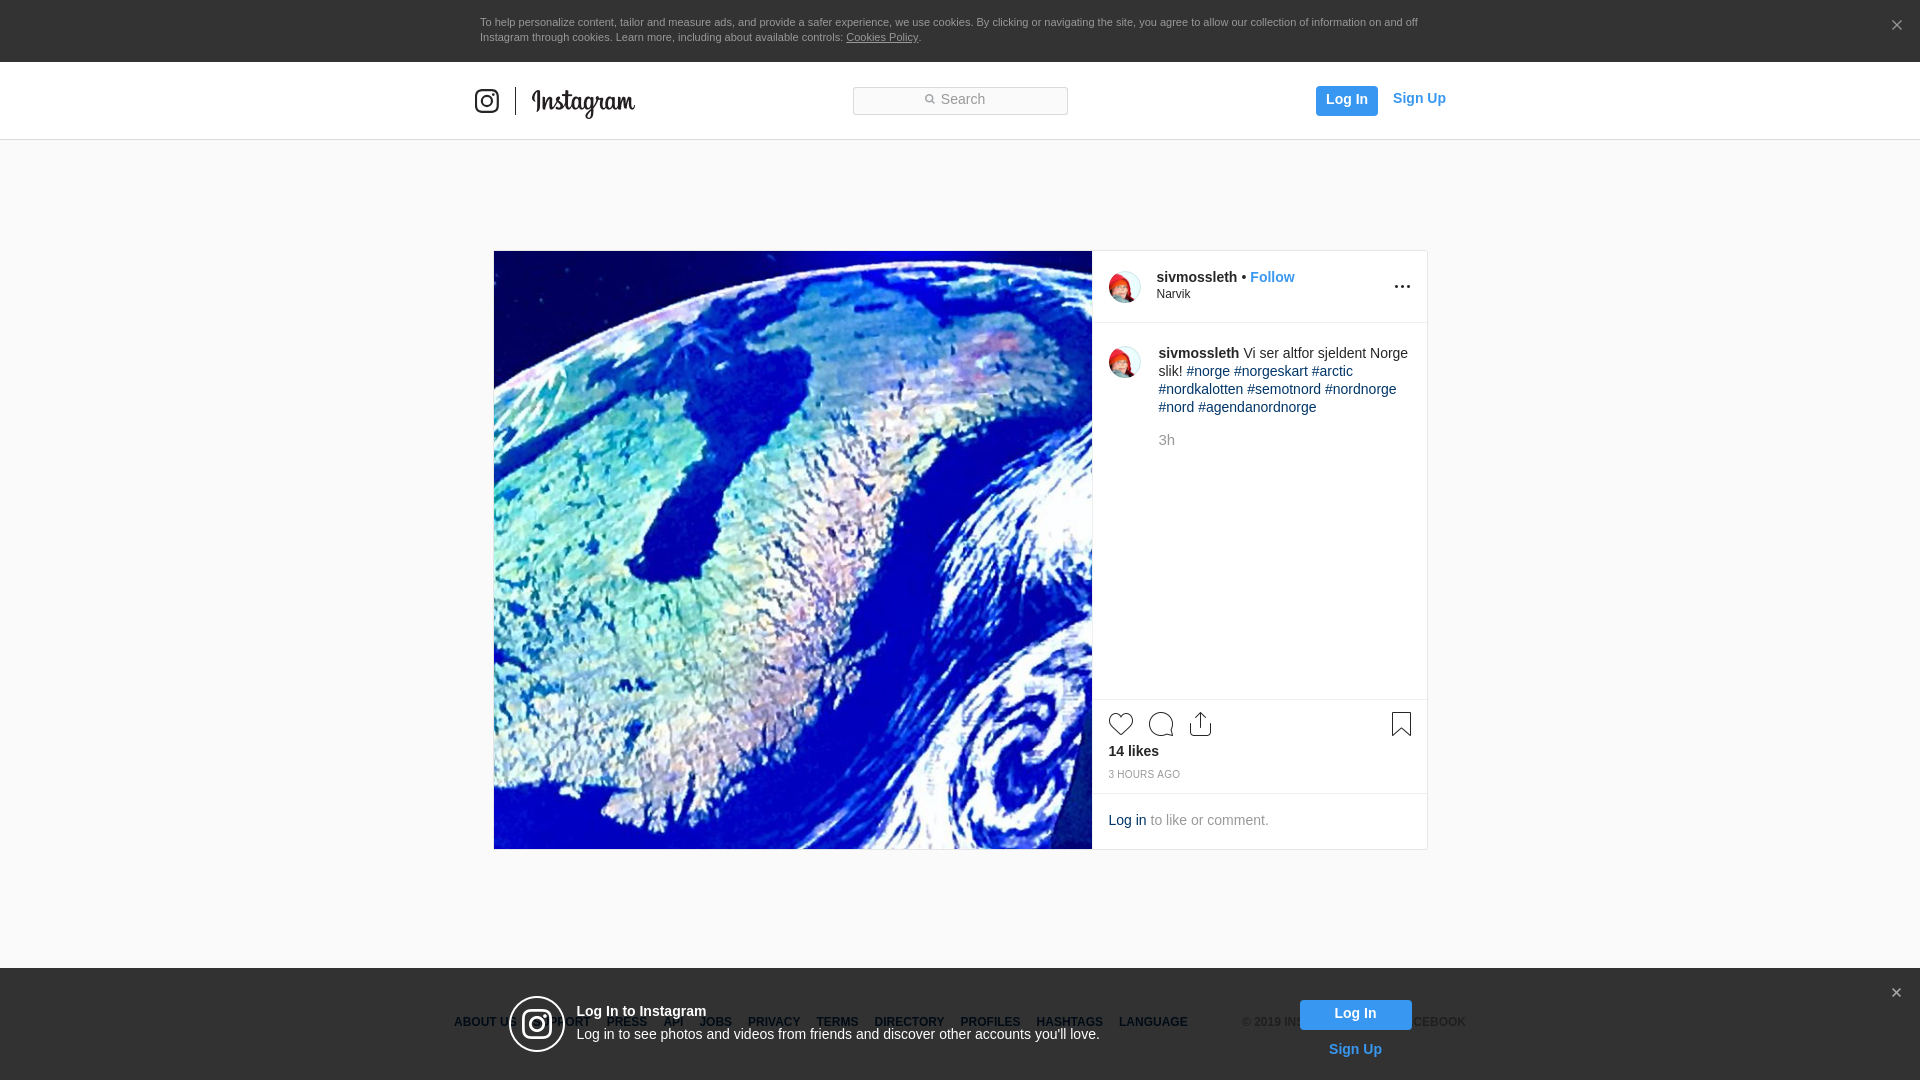Open the Cookies Policy link

click(x=881, y=37)
